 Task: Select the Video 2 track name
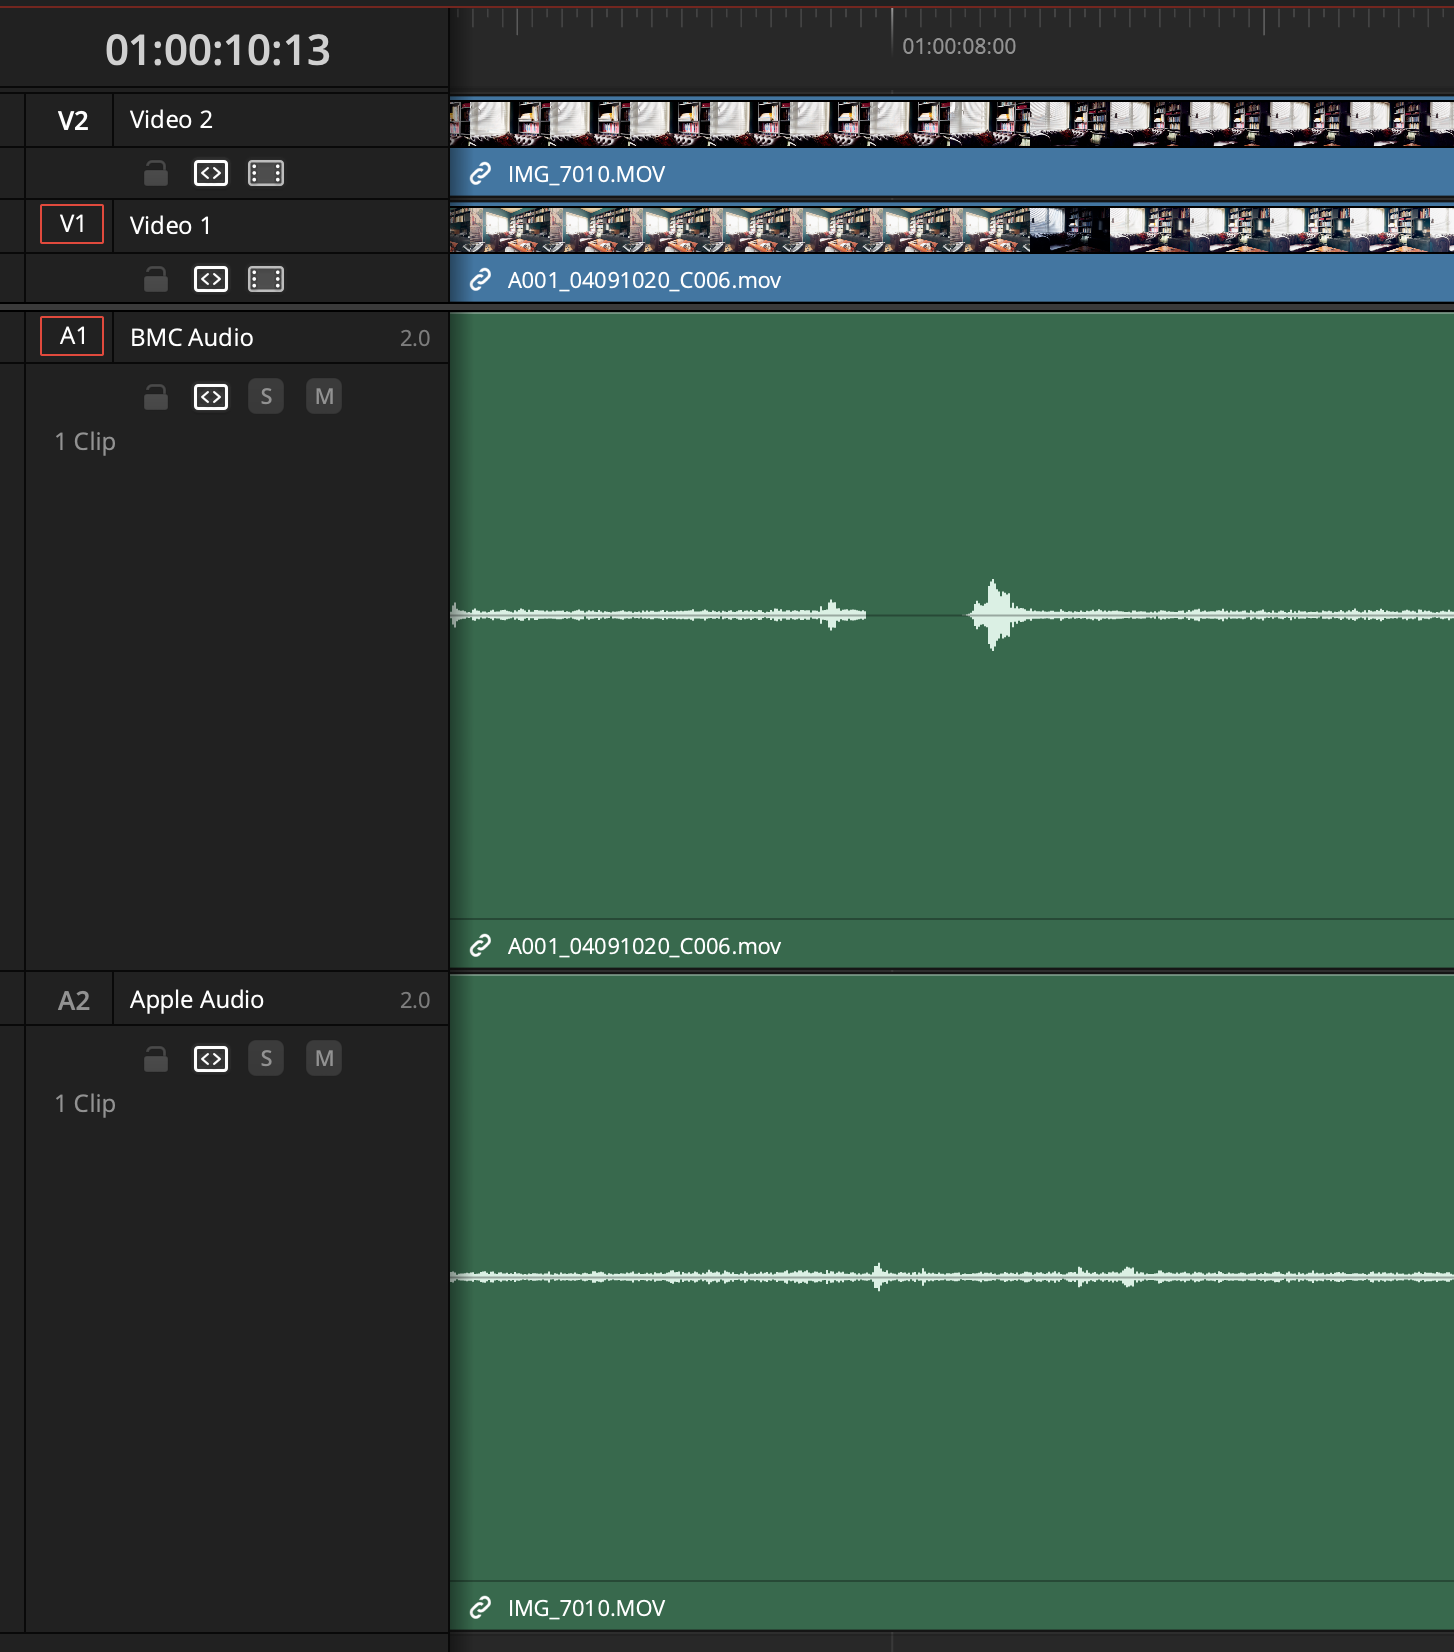coord(171,120)
